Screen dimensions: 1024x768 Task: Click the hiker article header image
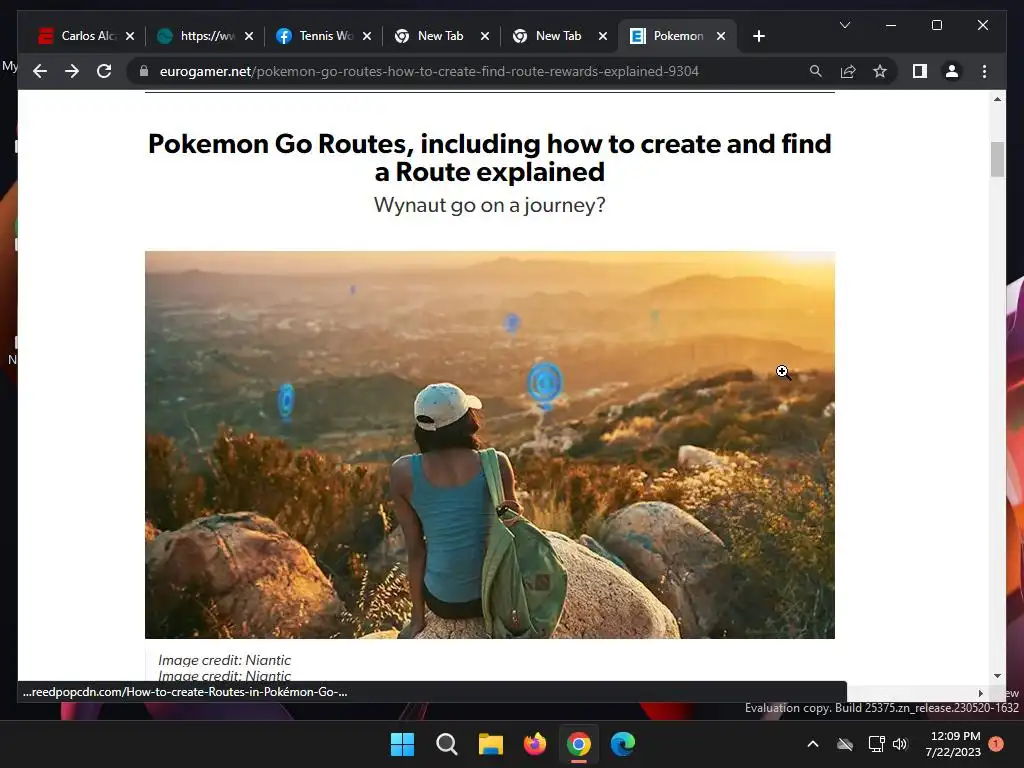pos(490,445)
